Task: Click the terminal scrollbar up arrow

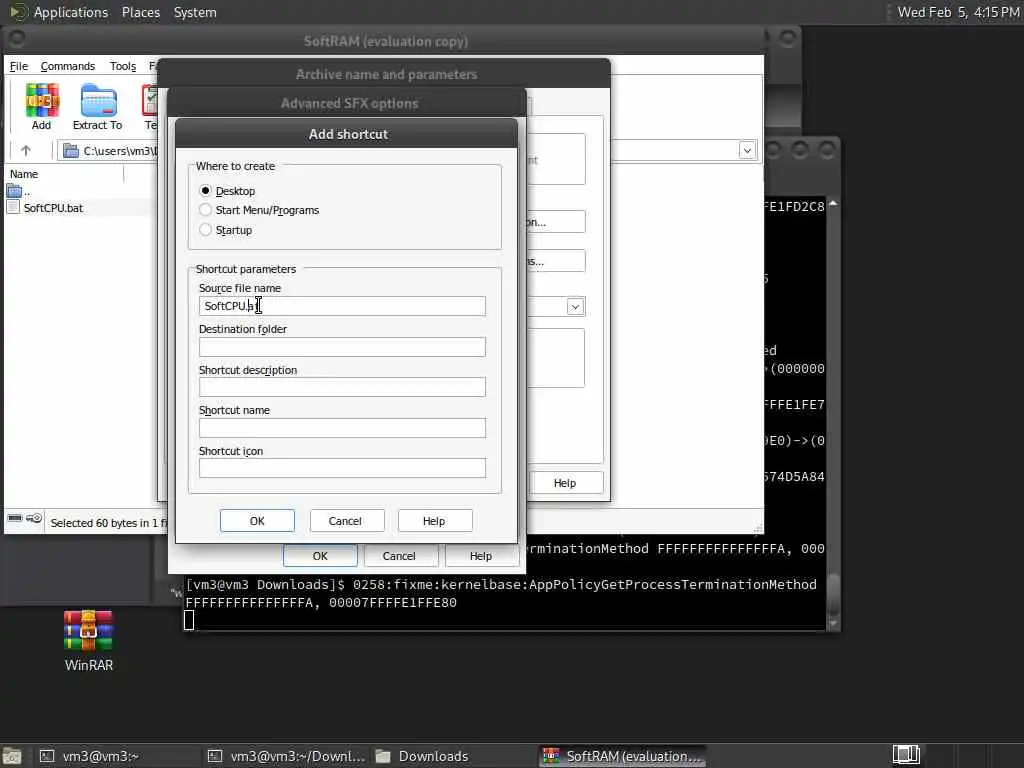Action: 833,204
